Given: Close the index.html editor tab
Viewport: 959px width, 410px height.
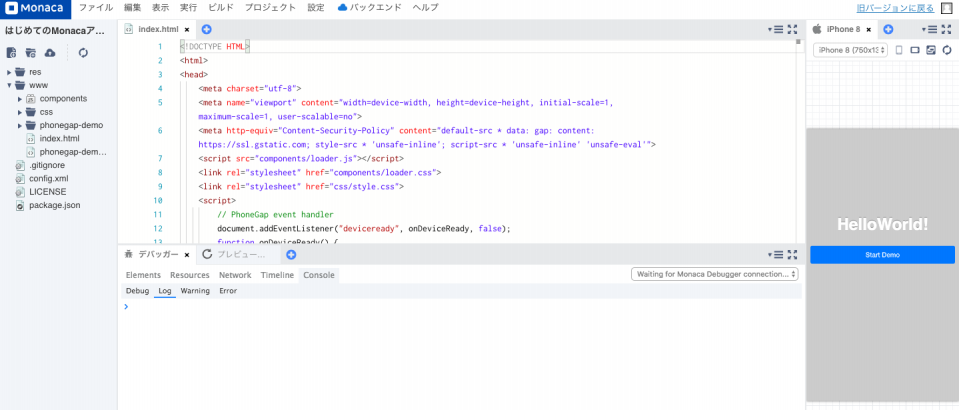Looking at the screenshot, I should pyautogui.click(x=187, y=29).
